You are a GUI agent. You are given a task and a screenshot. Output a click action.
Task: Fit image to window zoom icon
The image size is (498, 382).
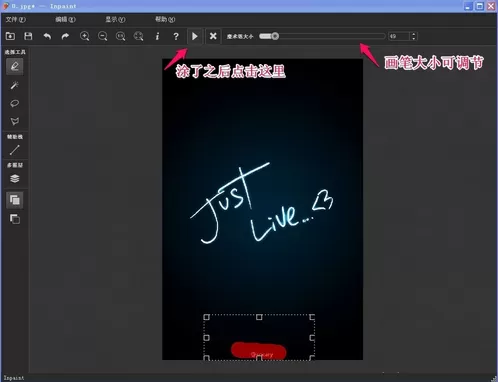click(x=139, y=36)
